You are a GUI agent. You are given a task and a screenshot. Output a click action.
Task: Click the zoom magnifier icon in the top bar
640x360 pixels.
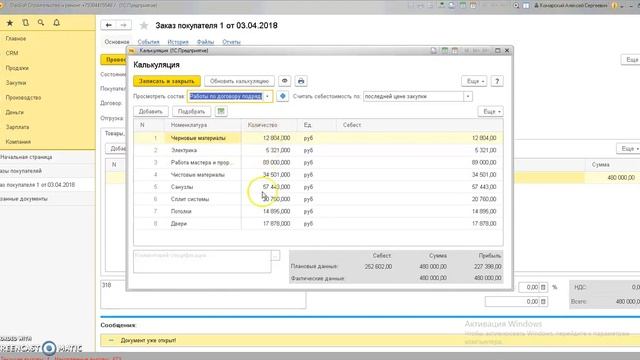pos(516,5)
